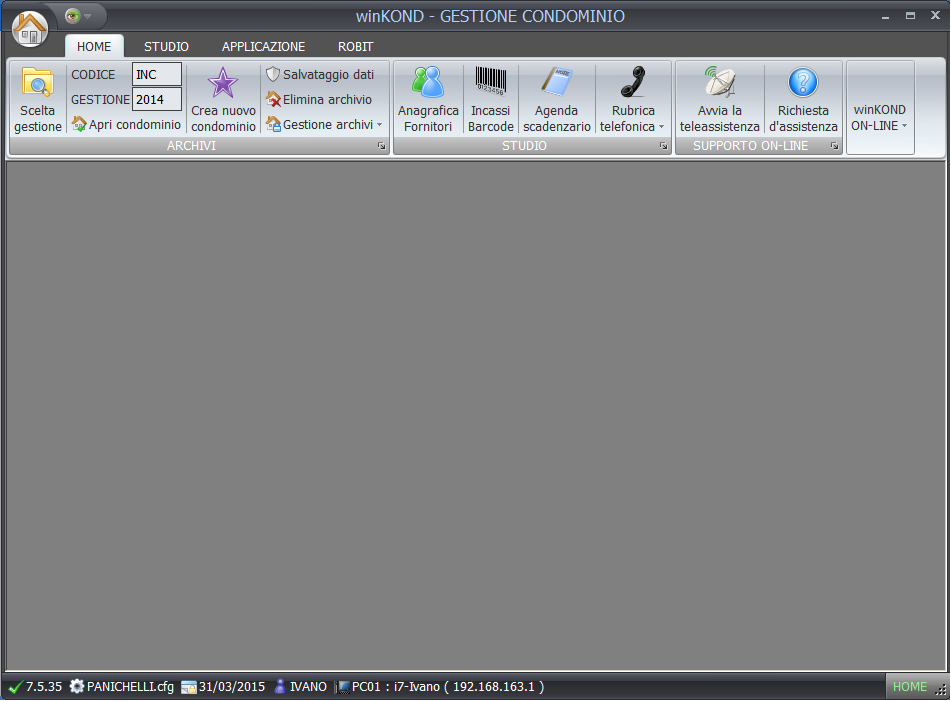The height and width of the screenshot is (701, 951).
Task: Click the green HOME status bar indicator
Action: tap(909, 686)
